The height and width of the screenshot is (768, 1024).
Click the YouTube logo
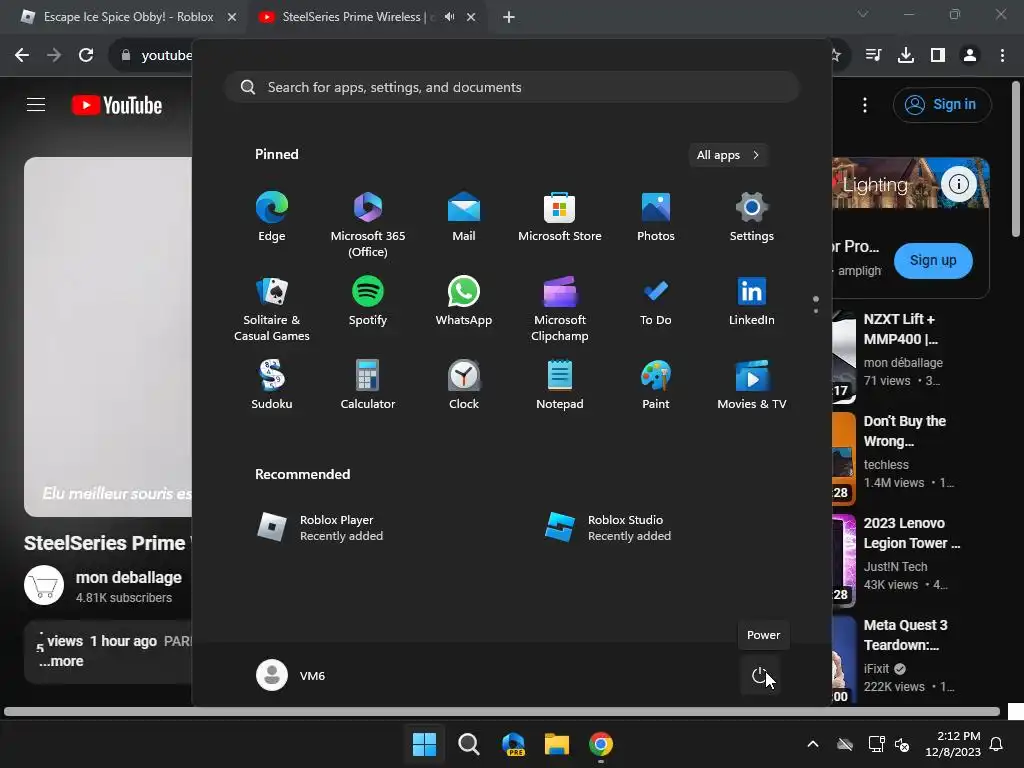click(117, 105)
